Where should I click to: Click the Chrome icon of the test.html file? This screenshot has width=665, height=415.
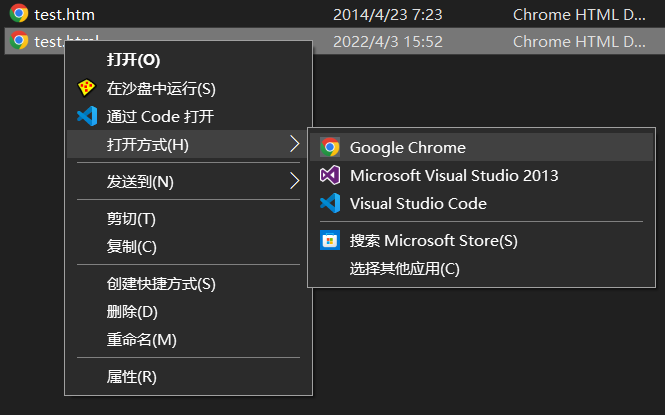[x=19, y=41]
